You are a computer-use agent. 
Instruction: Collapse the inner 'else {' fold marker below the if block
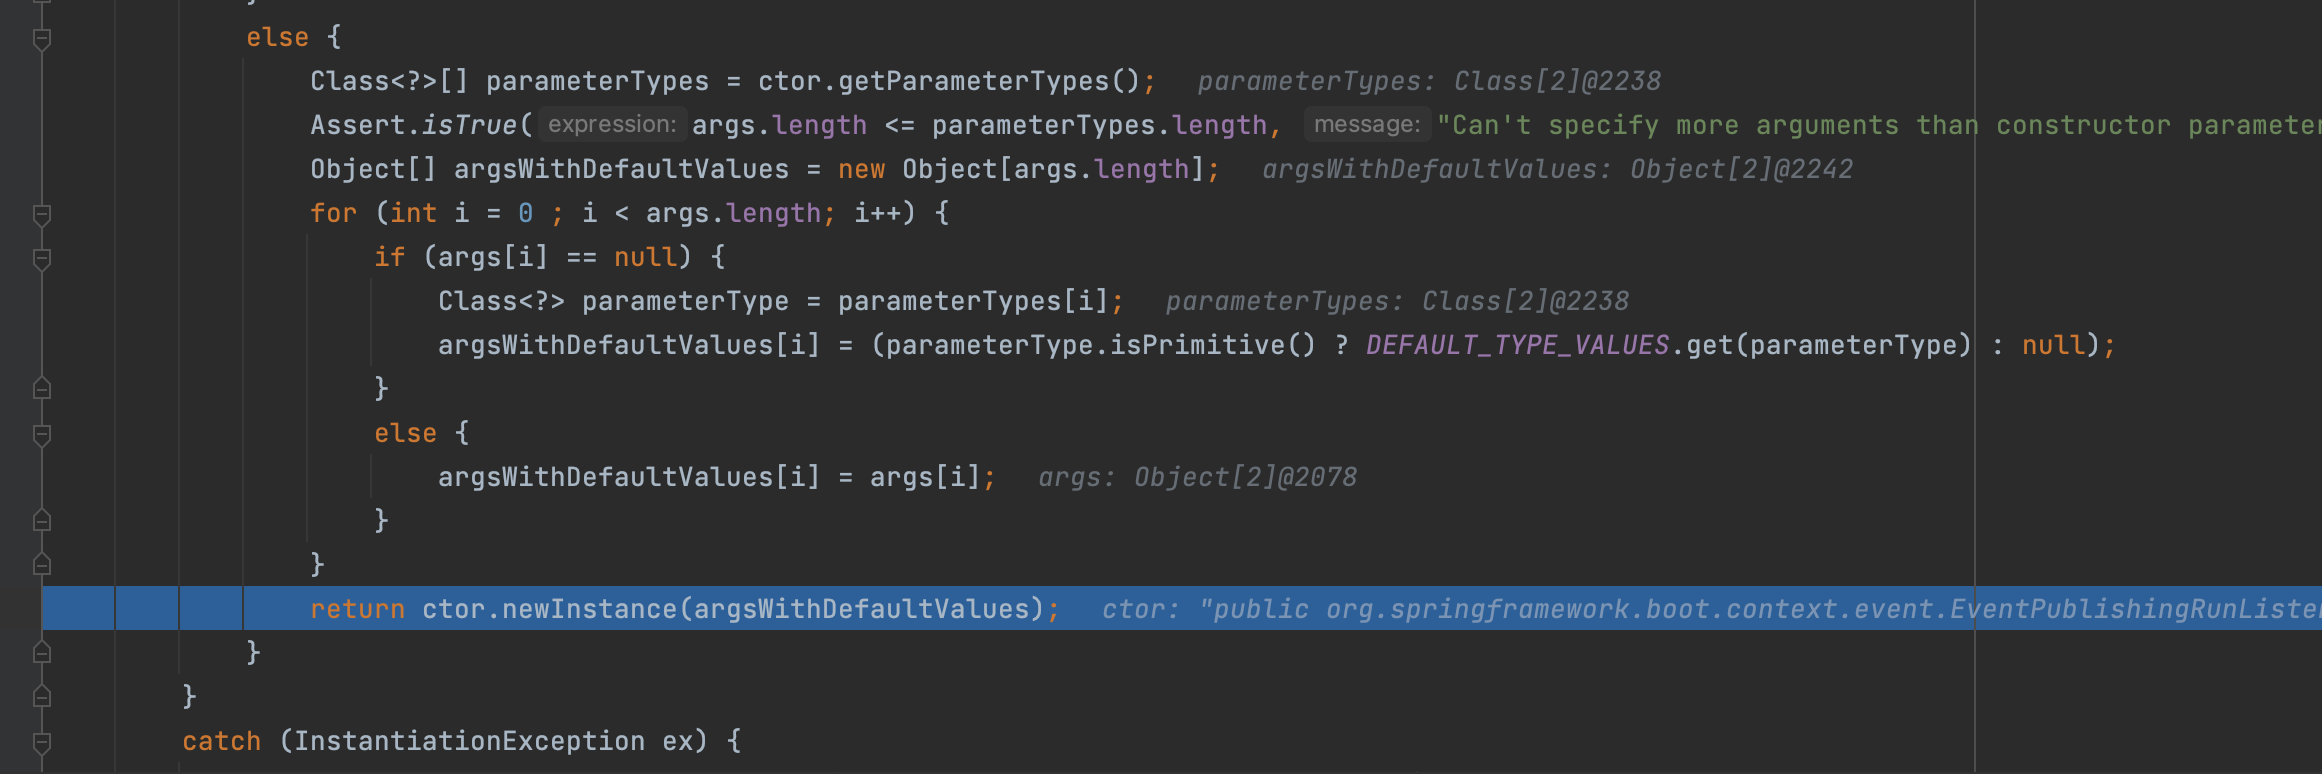[42, 435]
